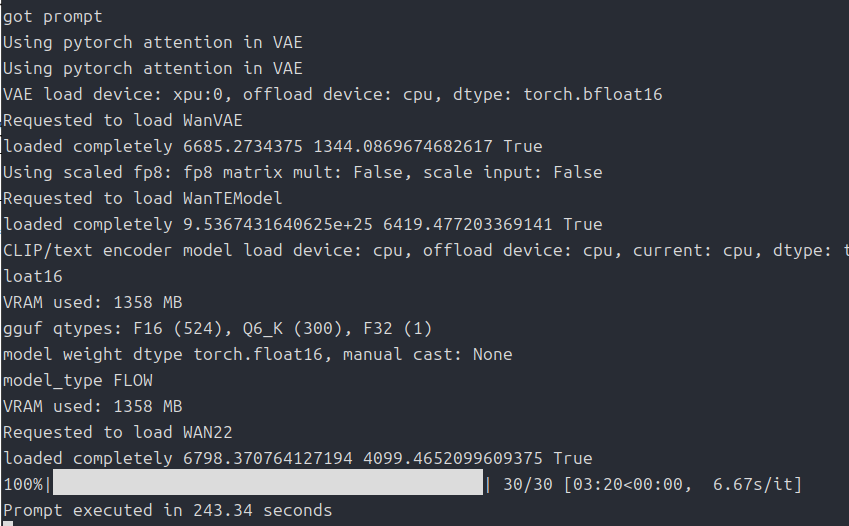Click the 'VAE load device: xpu:0' line

click(332, 94)
